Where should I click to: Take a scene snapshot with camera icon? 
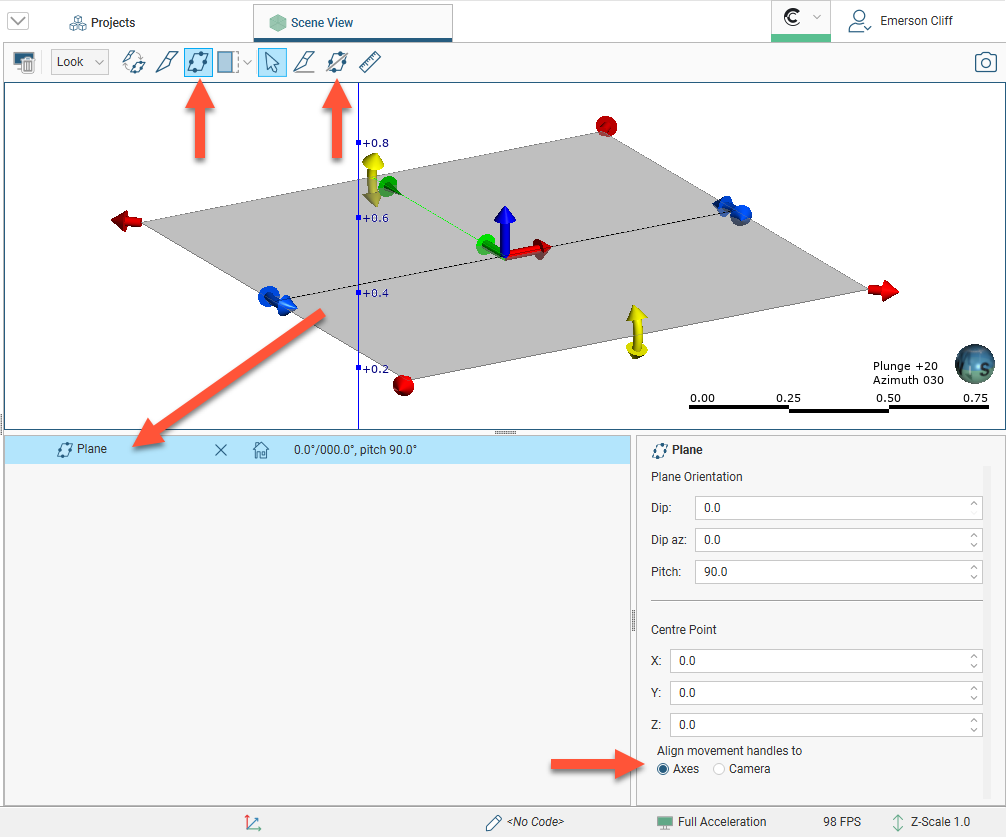(x=986, y=62)
